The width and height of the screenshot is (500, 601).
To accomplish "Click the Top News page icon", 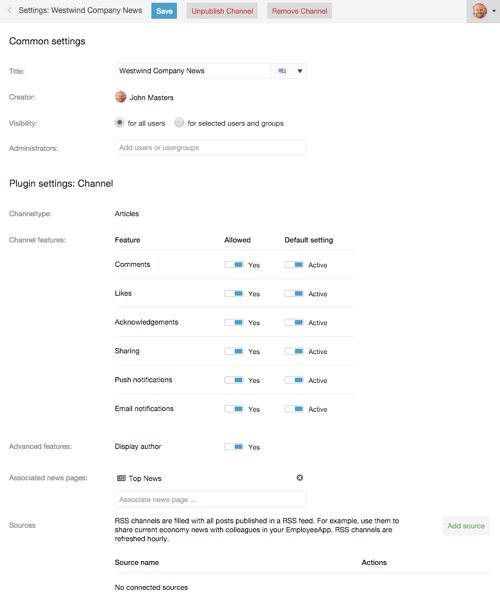I will [121, 478].
